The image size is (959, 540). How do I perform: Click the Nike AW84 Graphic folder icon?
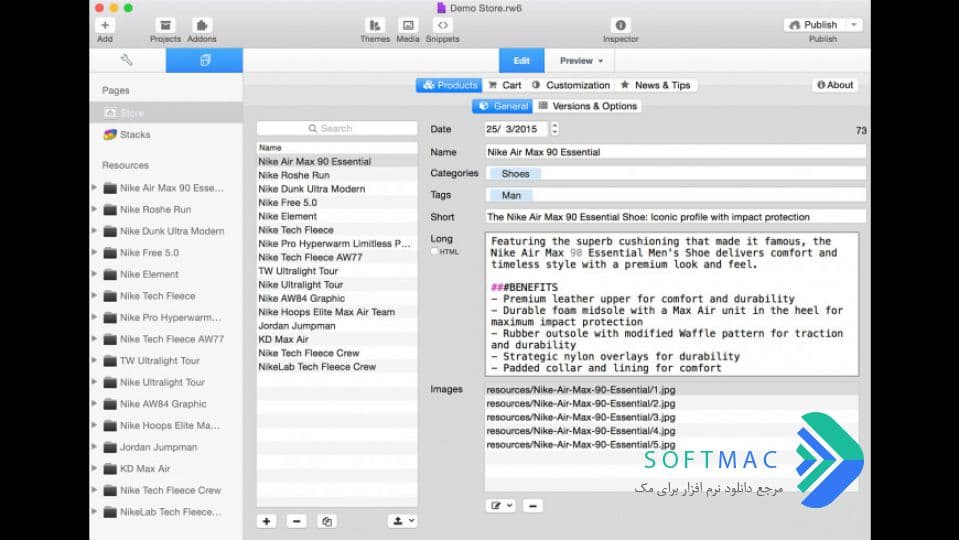(110, 404)
